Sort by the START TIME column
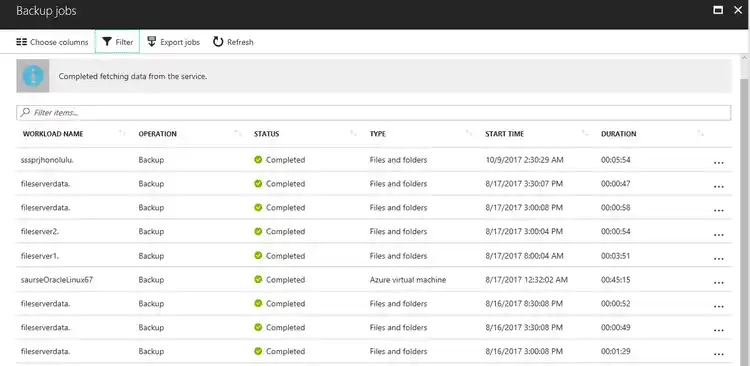This screenshot has height=366, width=750. [504, 134]
